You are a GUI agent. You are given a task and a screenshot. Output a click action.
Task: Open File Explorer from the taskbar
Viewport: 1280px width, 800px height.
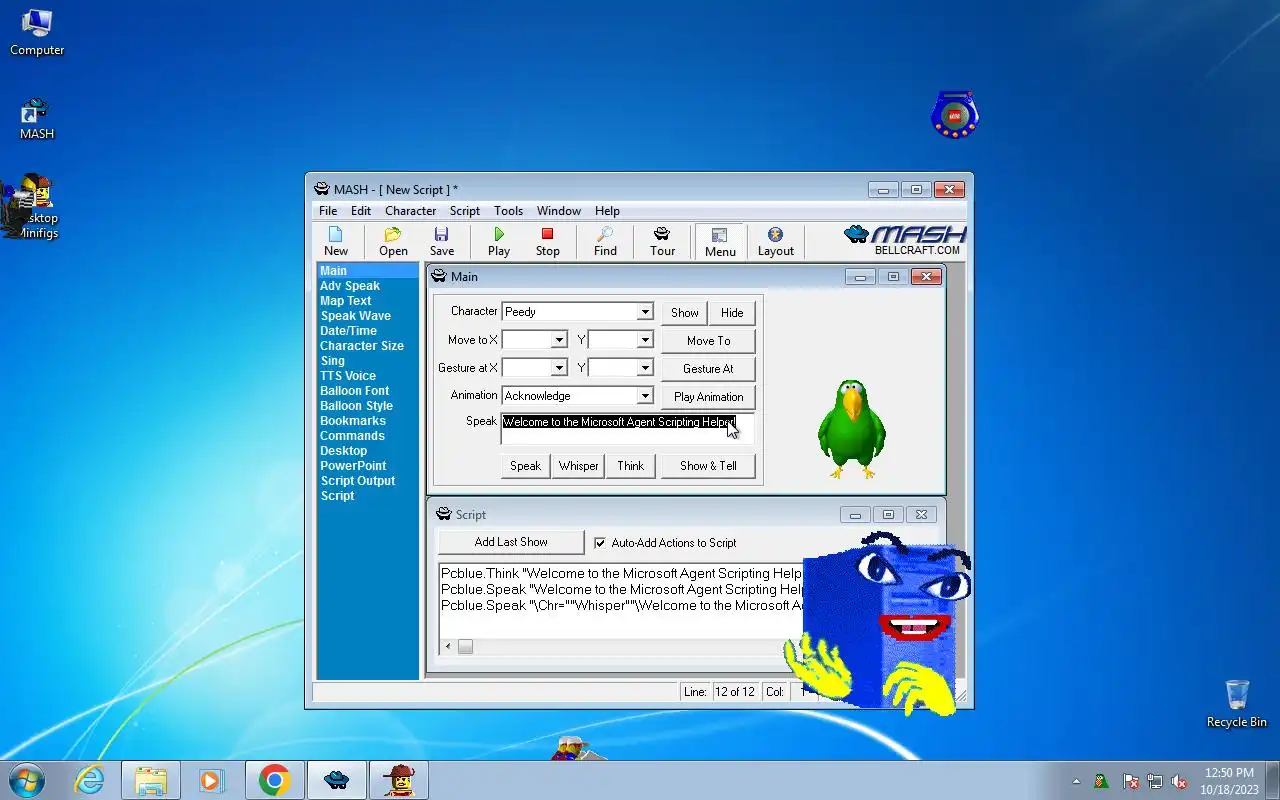coord(151,779)
